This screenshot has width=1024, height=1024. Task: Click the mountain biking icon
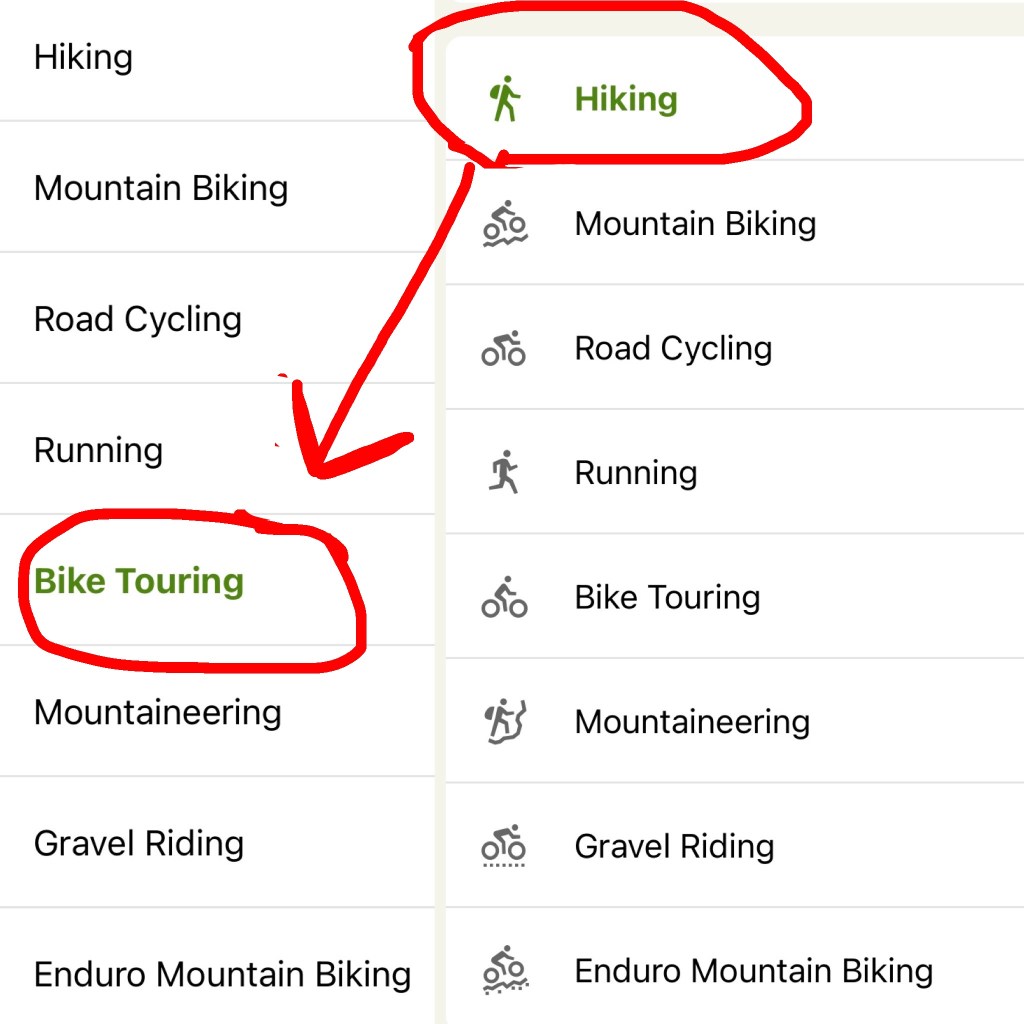505,223
